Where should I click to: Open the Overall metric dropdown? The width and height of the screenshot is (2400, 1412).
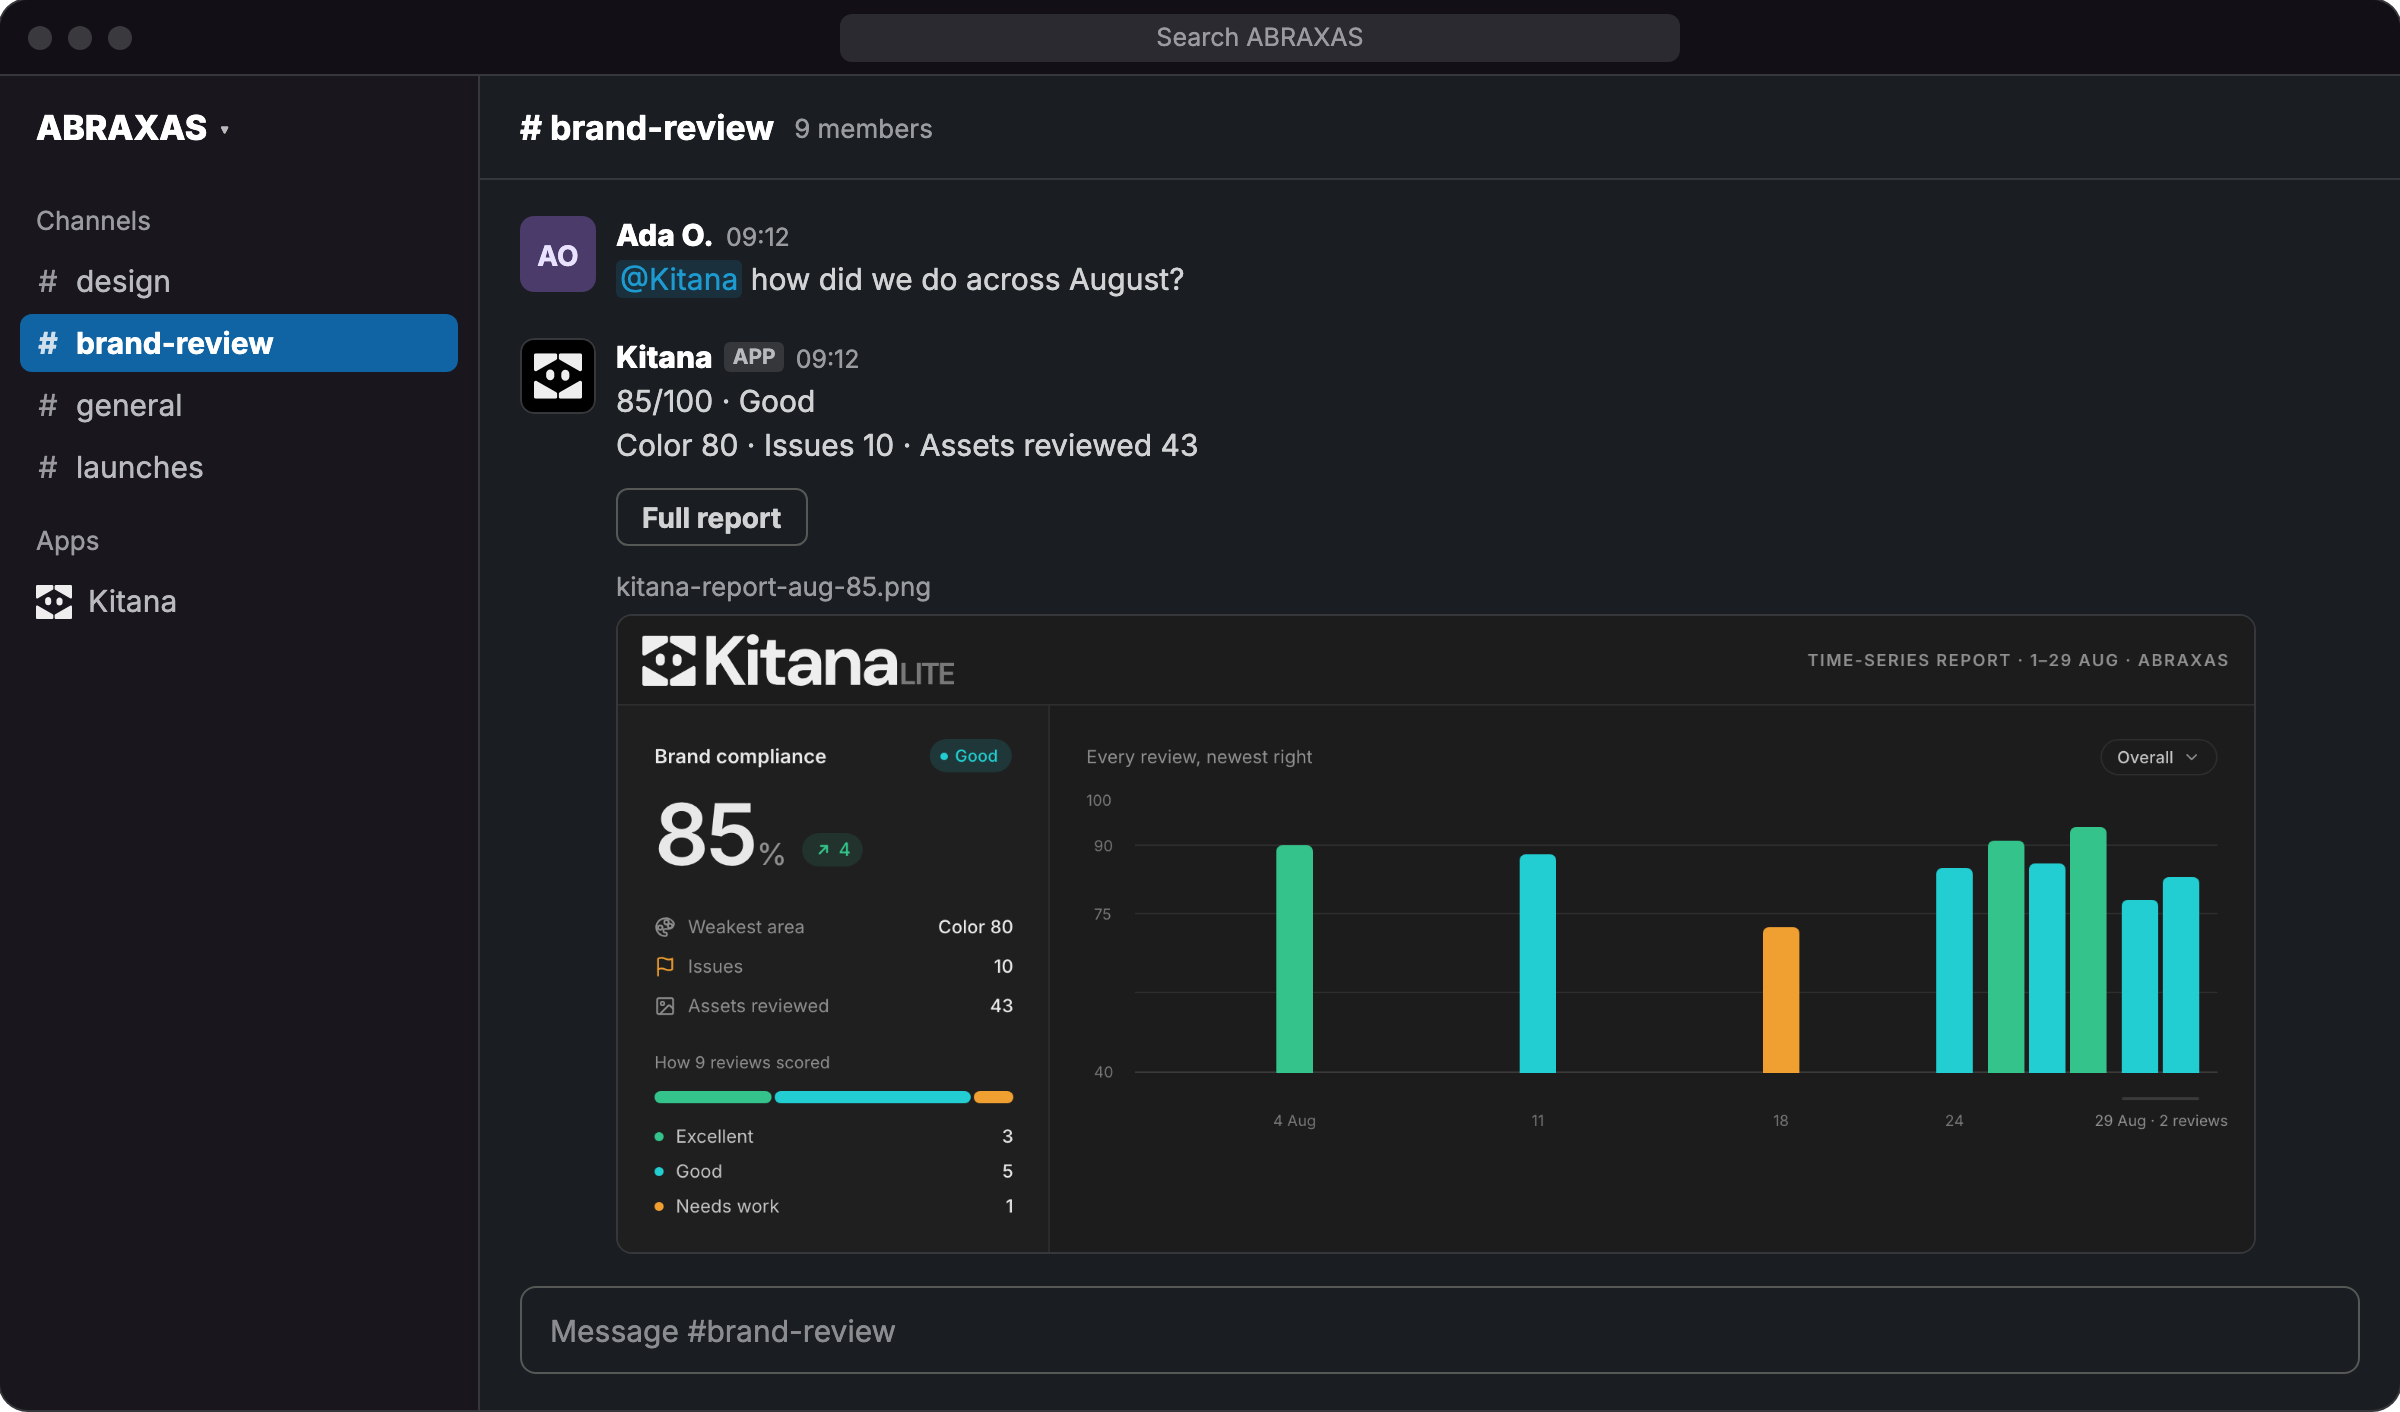2158,757
